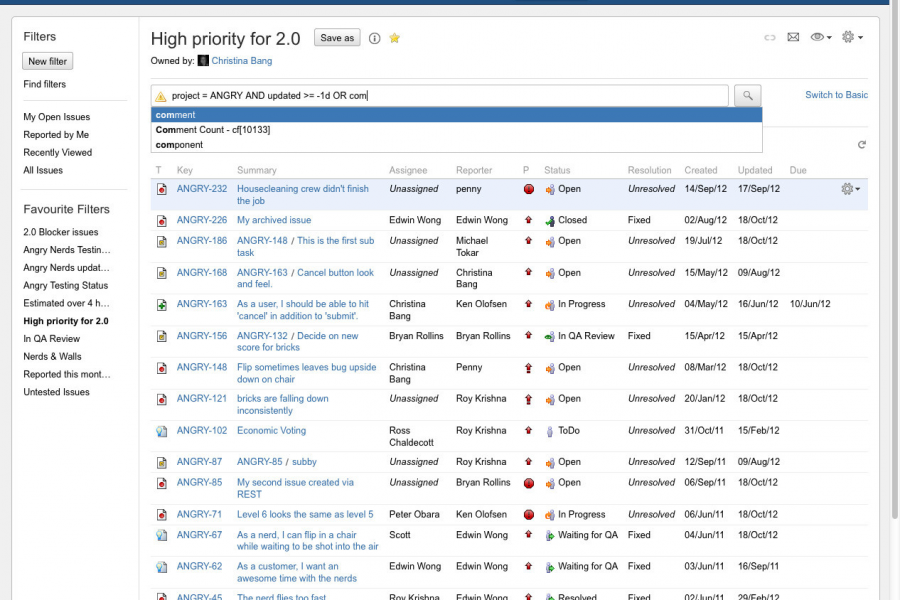Click in the JQL query input field
The height and width of the screenshot is (600, 900).
coord(440,96)
